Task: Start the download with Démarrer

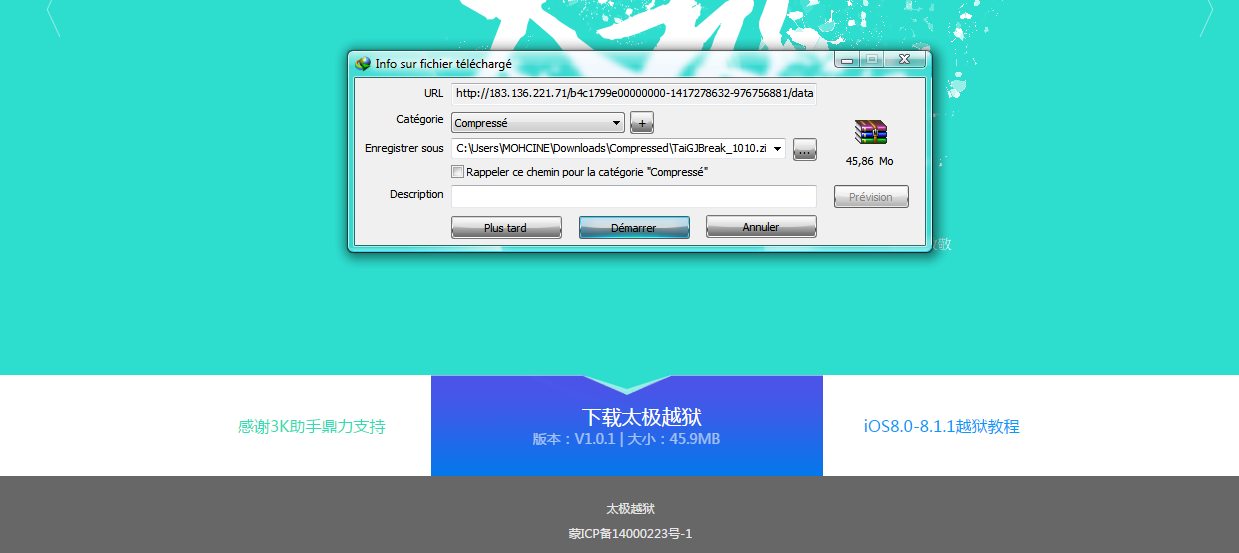Action: click(634, 227)
